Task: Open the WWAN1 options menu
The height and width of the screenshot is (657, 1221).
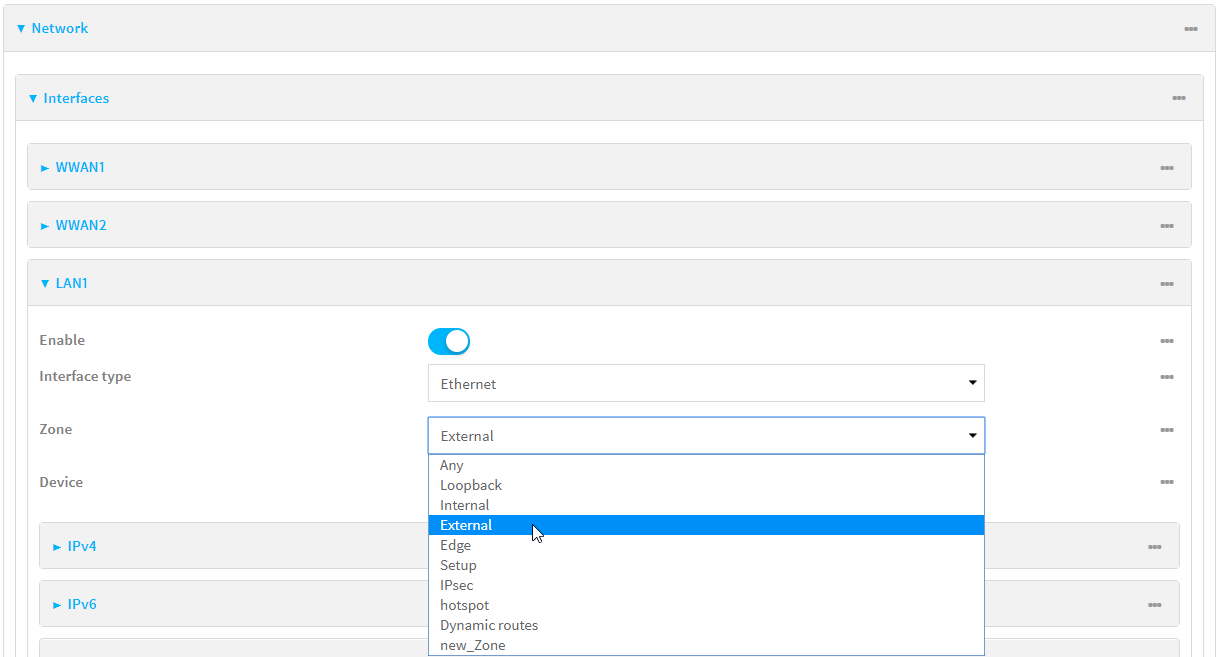Action: tap(1167, 166)
